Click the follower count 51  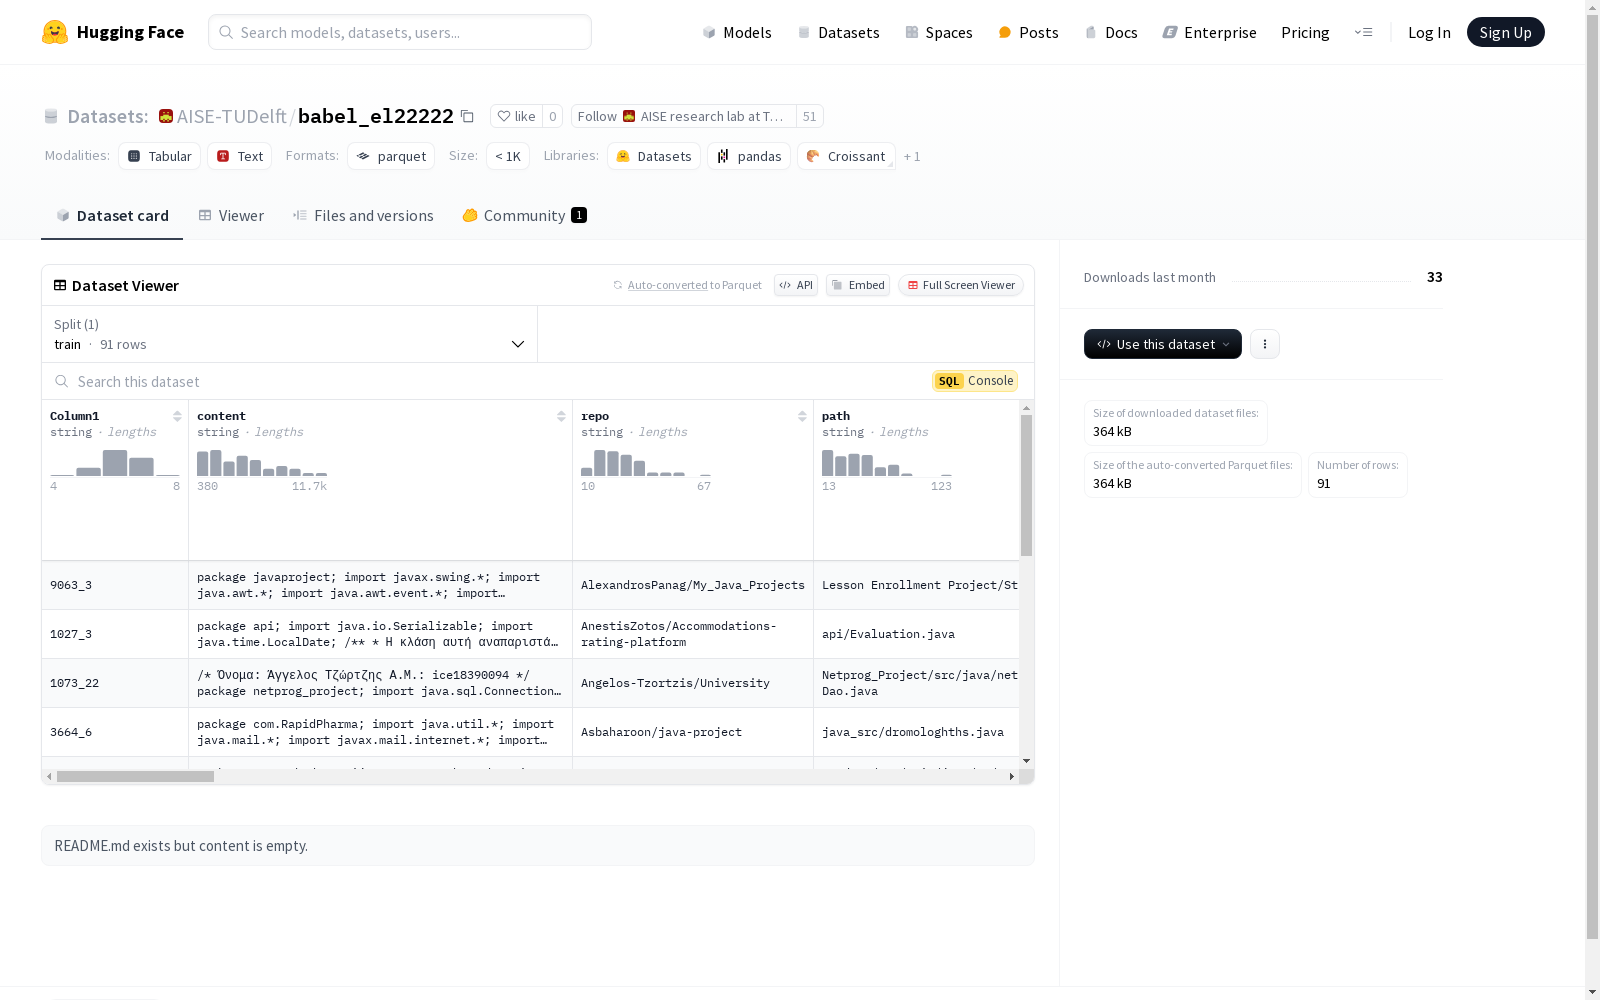(810, 116)
